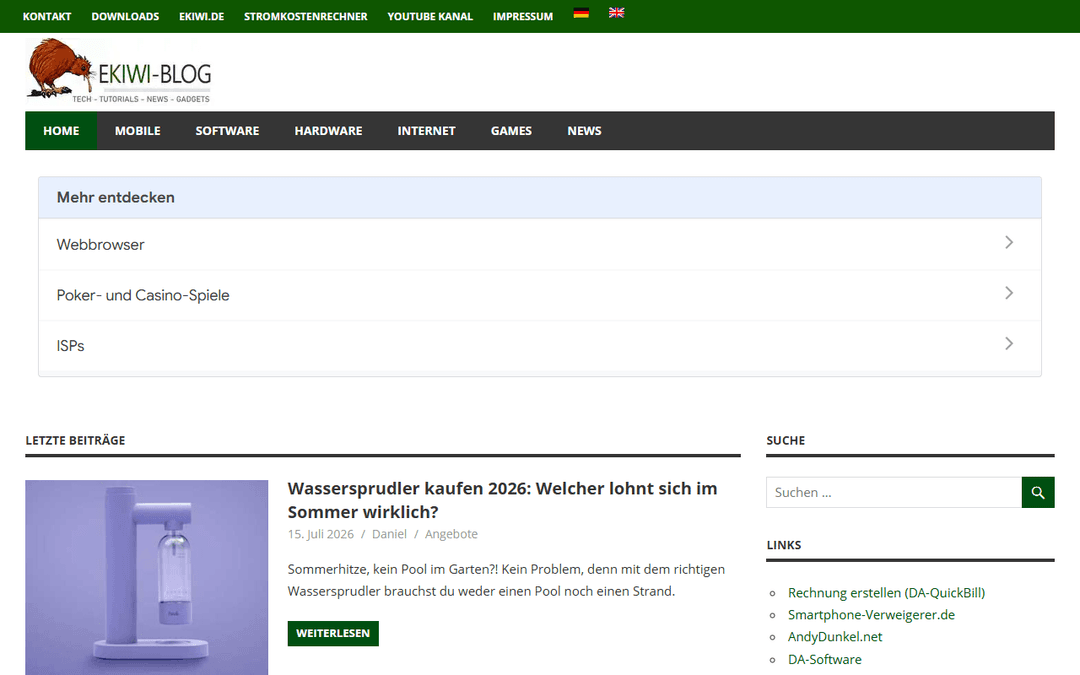Focus the Suchen search input field
Screen dimensions: 1080x675
(x=894, y=492)
